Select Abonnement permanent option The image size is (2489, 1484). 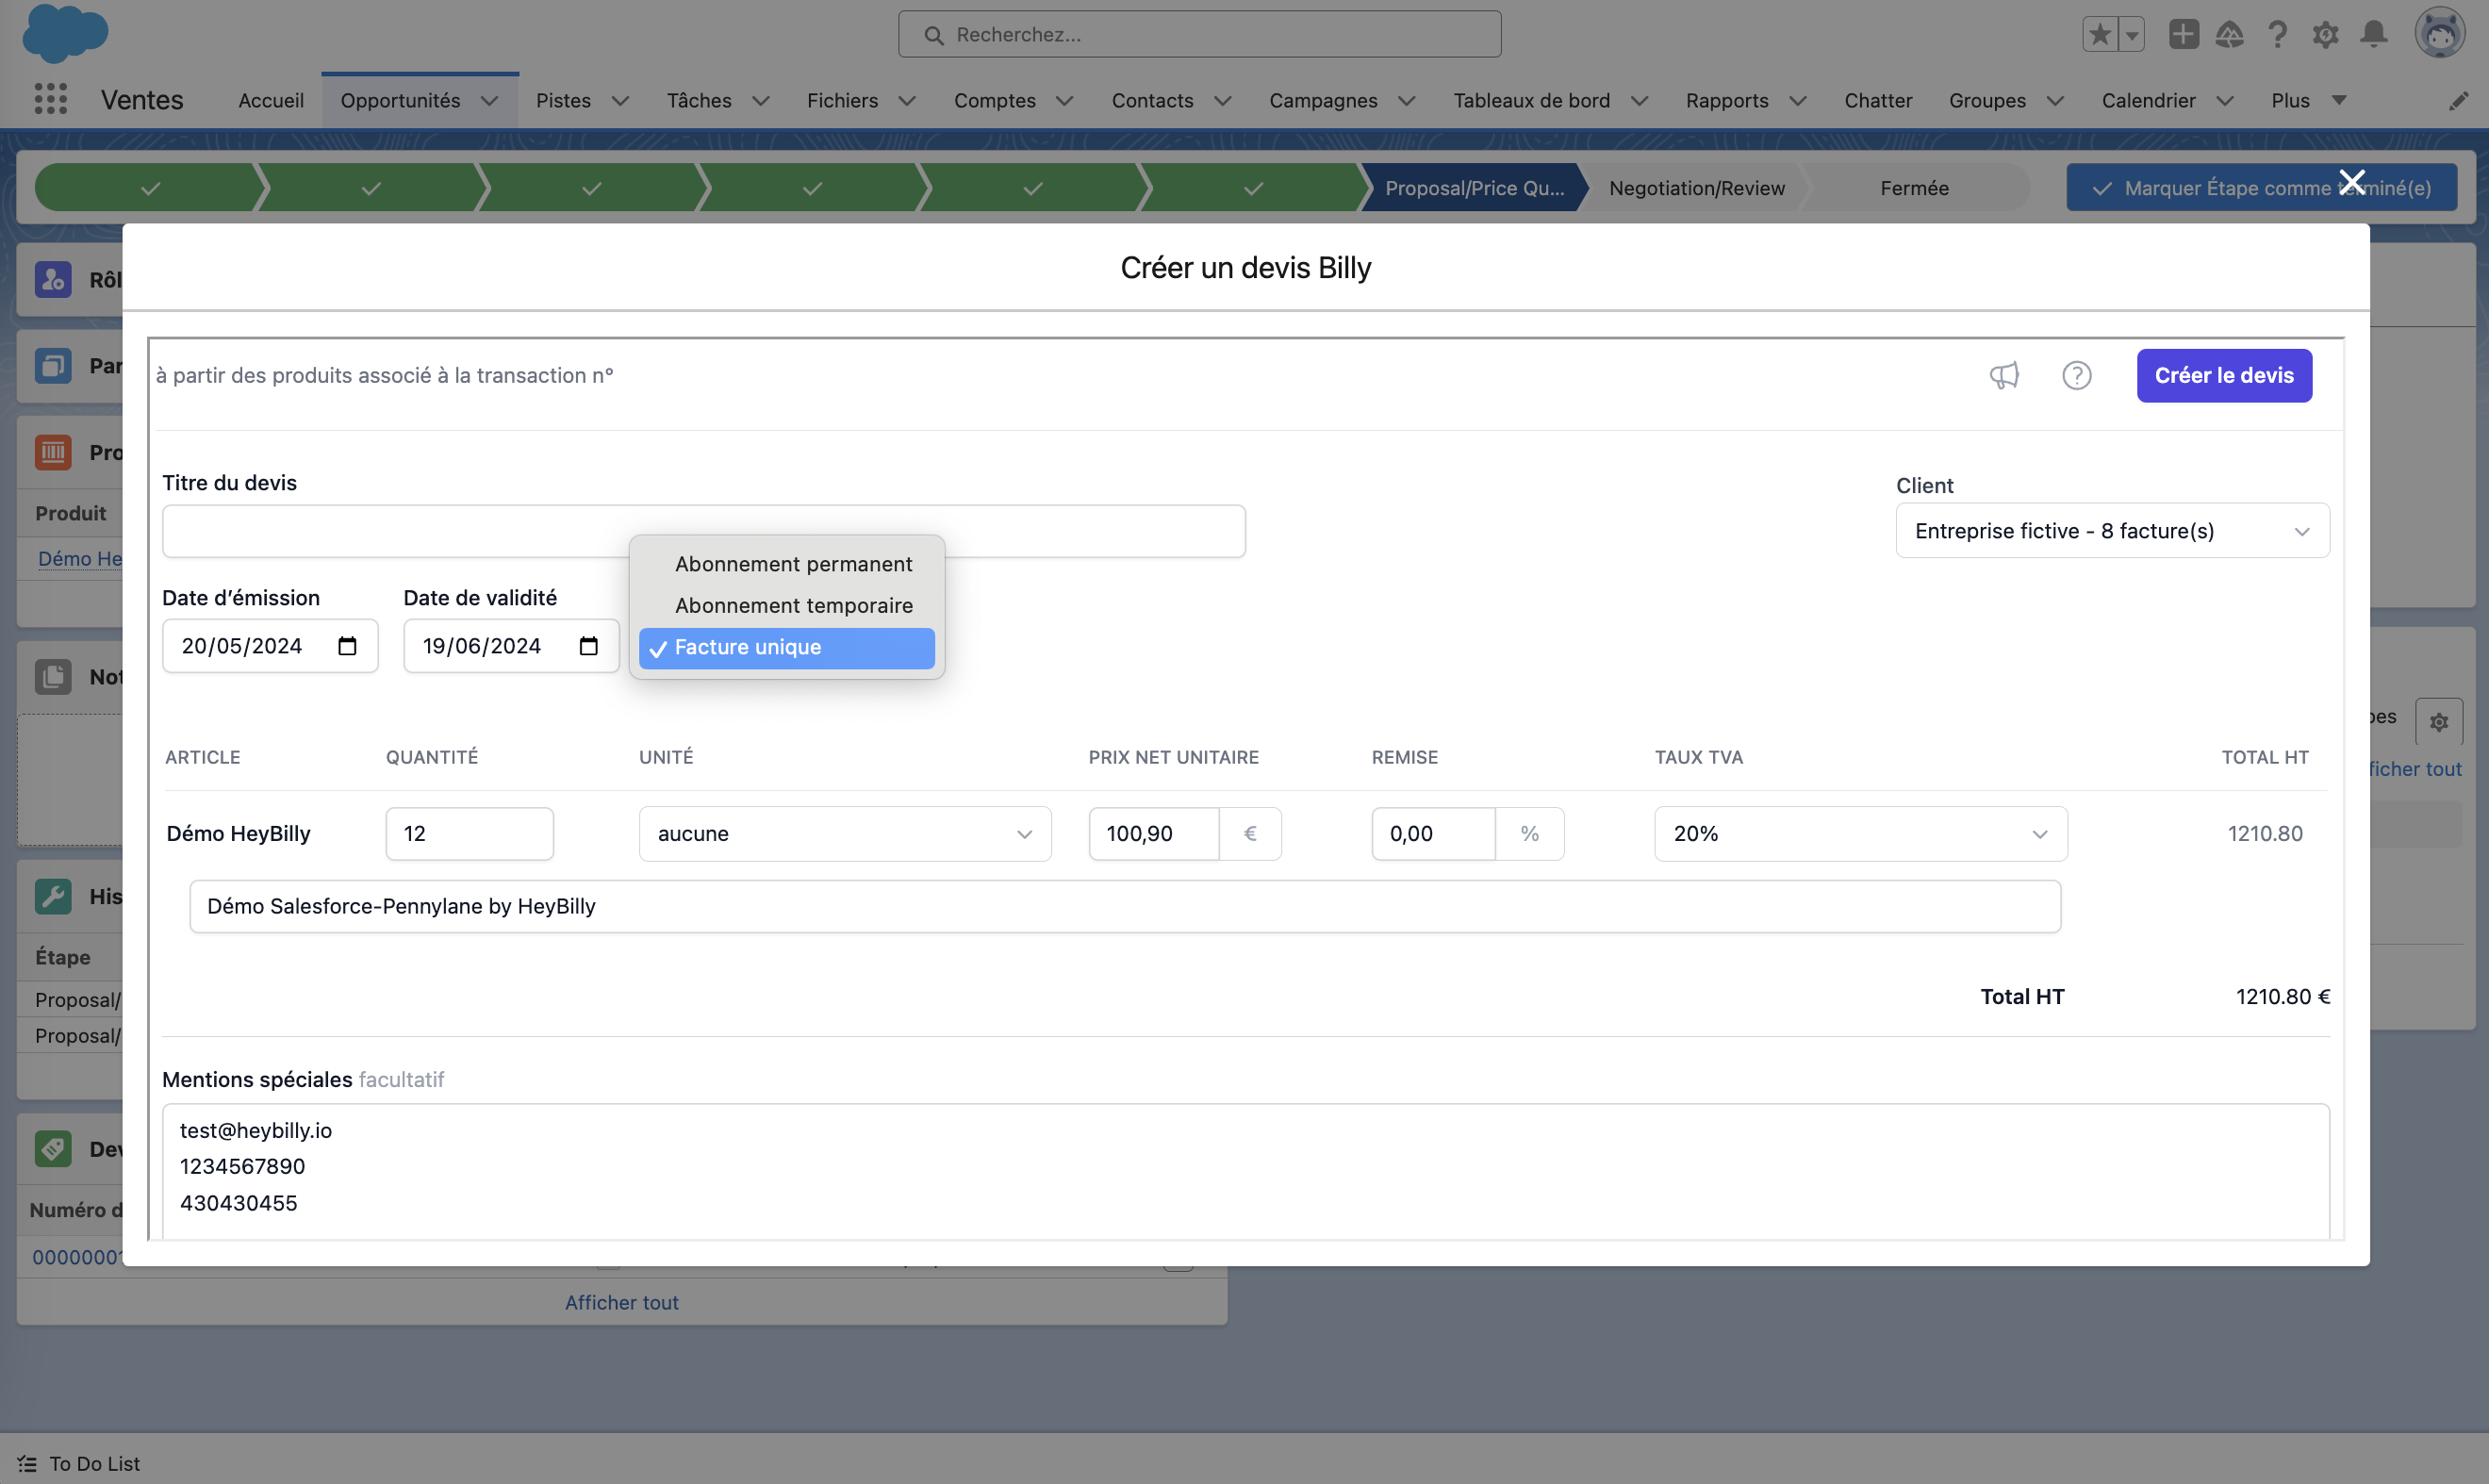pos(792,564)
